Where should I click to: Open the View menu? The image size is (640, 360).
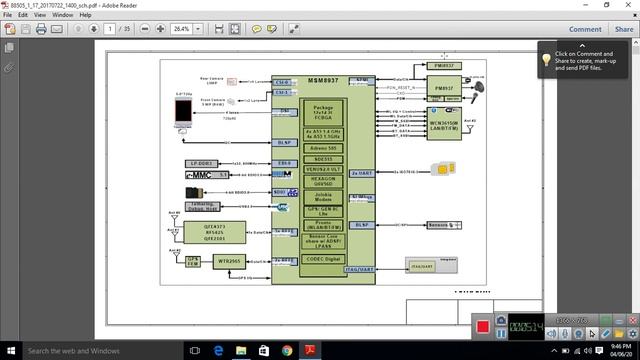pyautogui.click(x=40, y=15)
